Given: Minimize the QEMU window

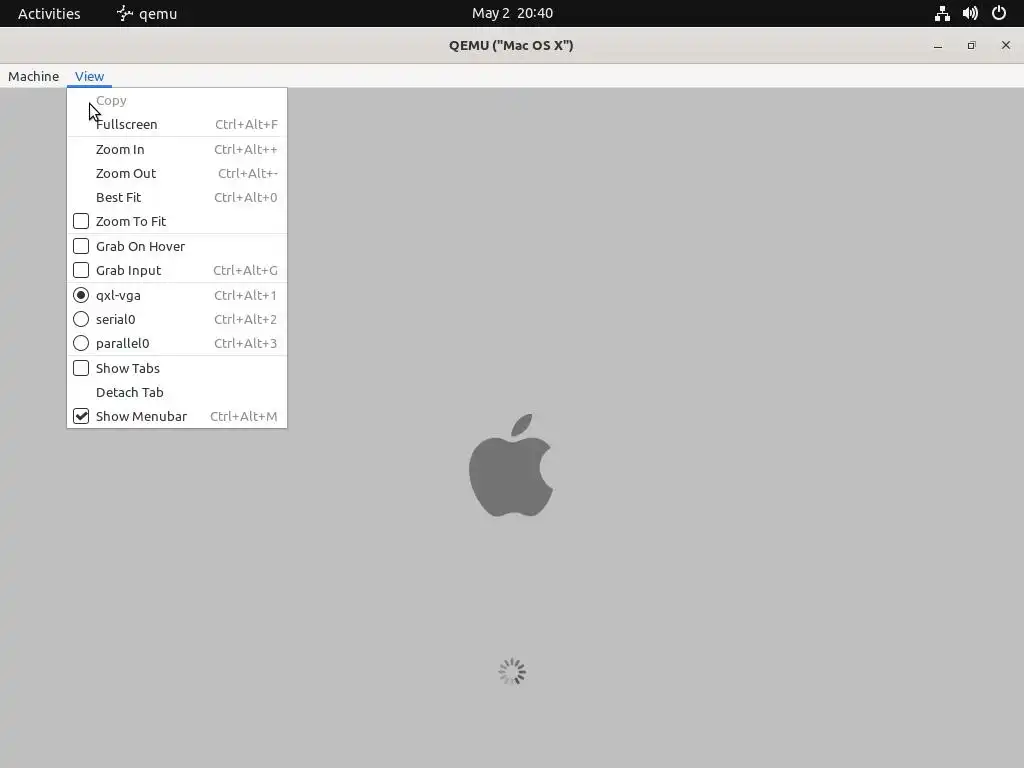Looking at the screenshot, I should [938, 45].
